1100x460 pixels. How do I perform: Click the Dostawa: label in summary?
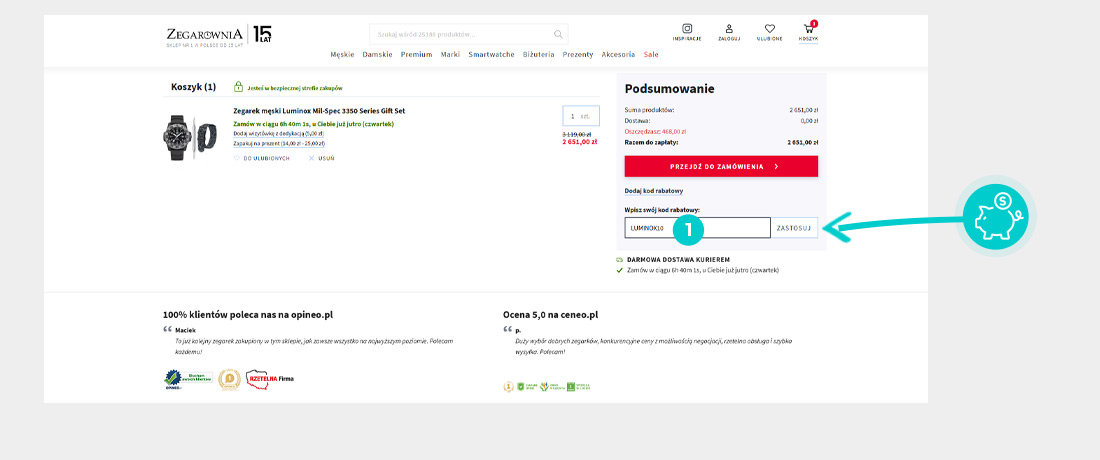click(637, 121)
